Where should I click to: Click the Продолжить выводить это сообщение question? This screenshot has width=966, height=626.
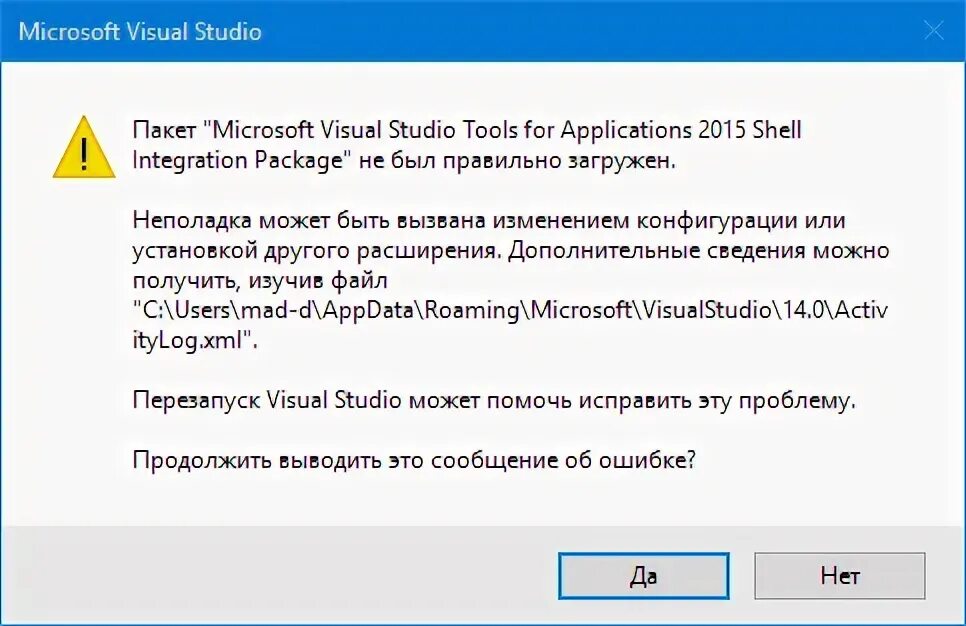click(414, 460)
